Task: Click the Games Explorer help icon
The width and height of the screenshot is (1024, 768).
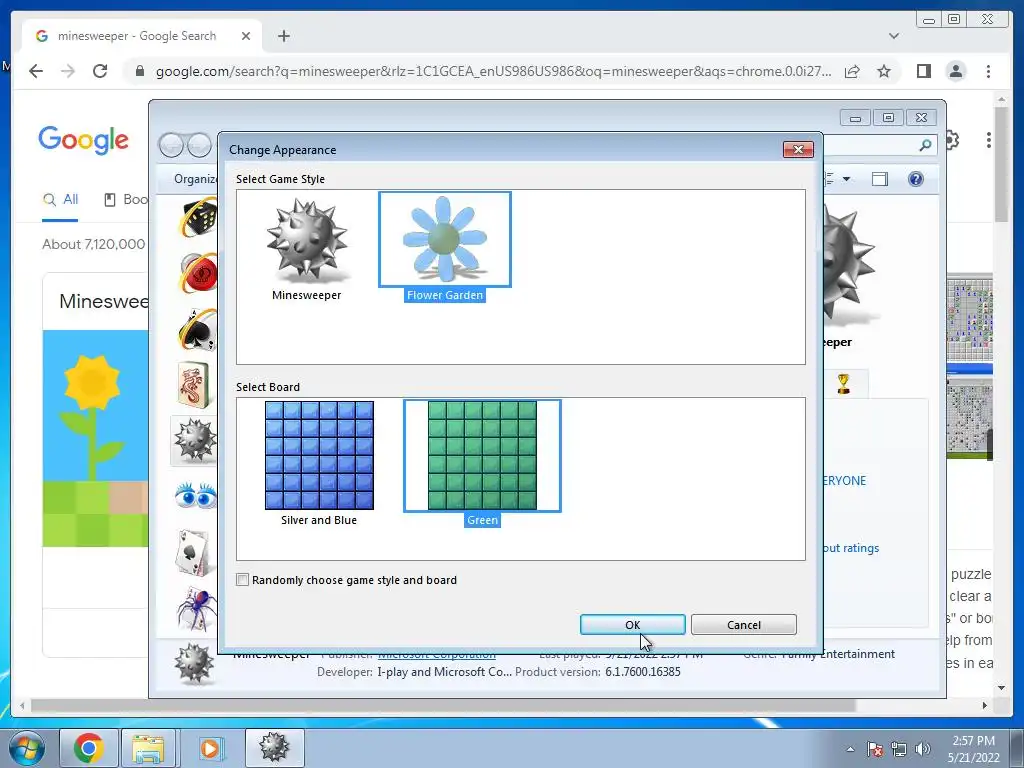Action: [916, 179]
